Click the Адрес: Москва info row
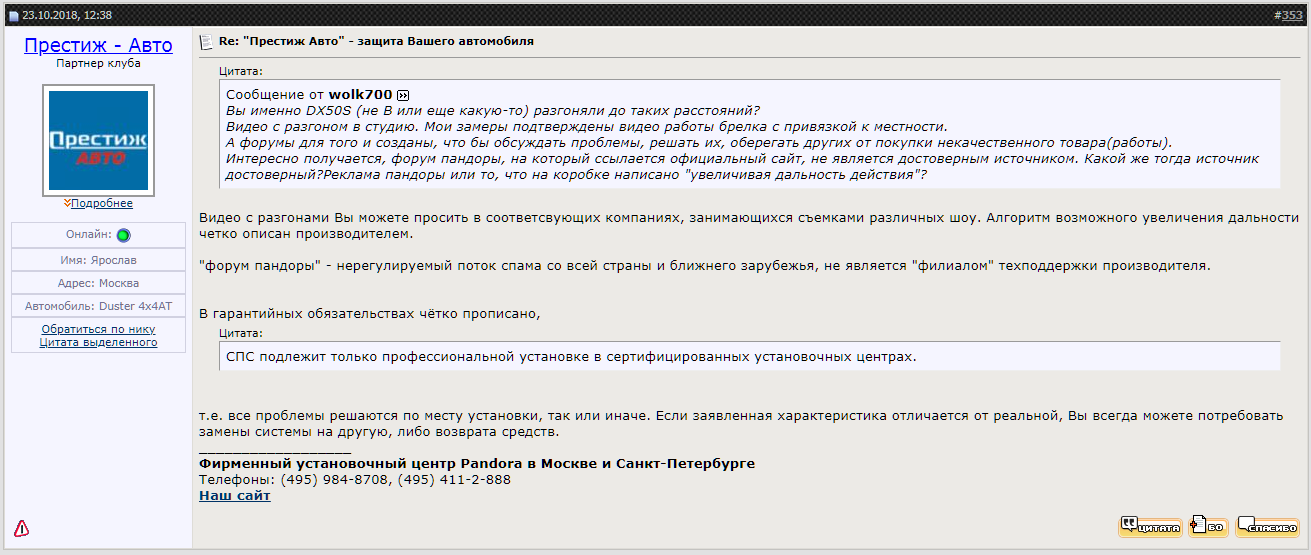 click(x=98, y=283)
